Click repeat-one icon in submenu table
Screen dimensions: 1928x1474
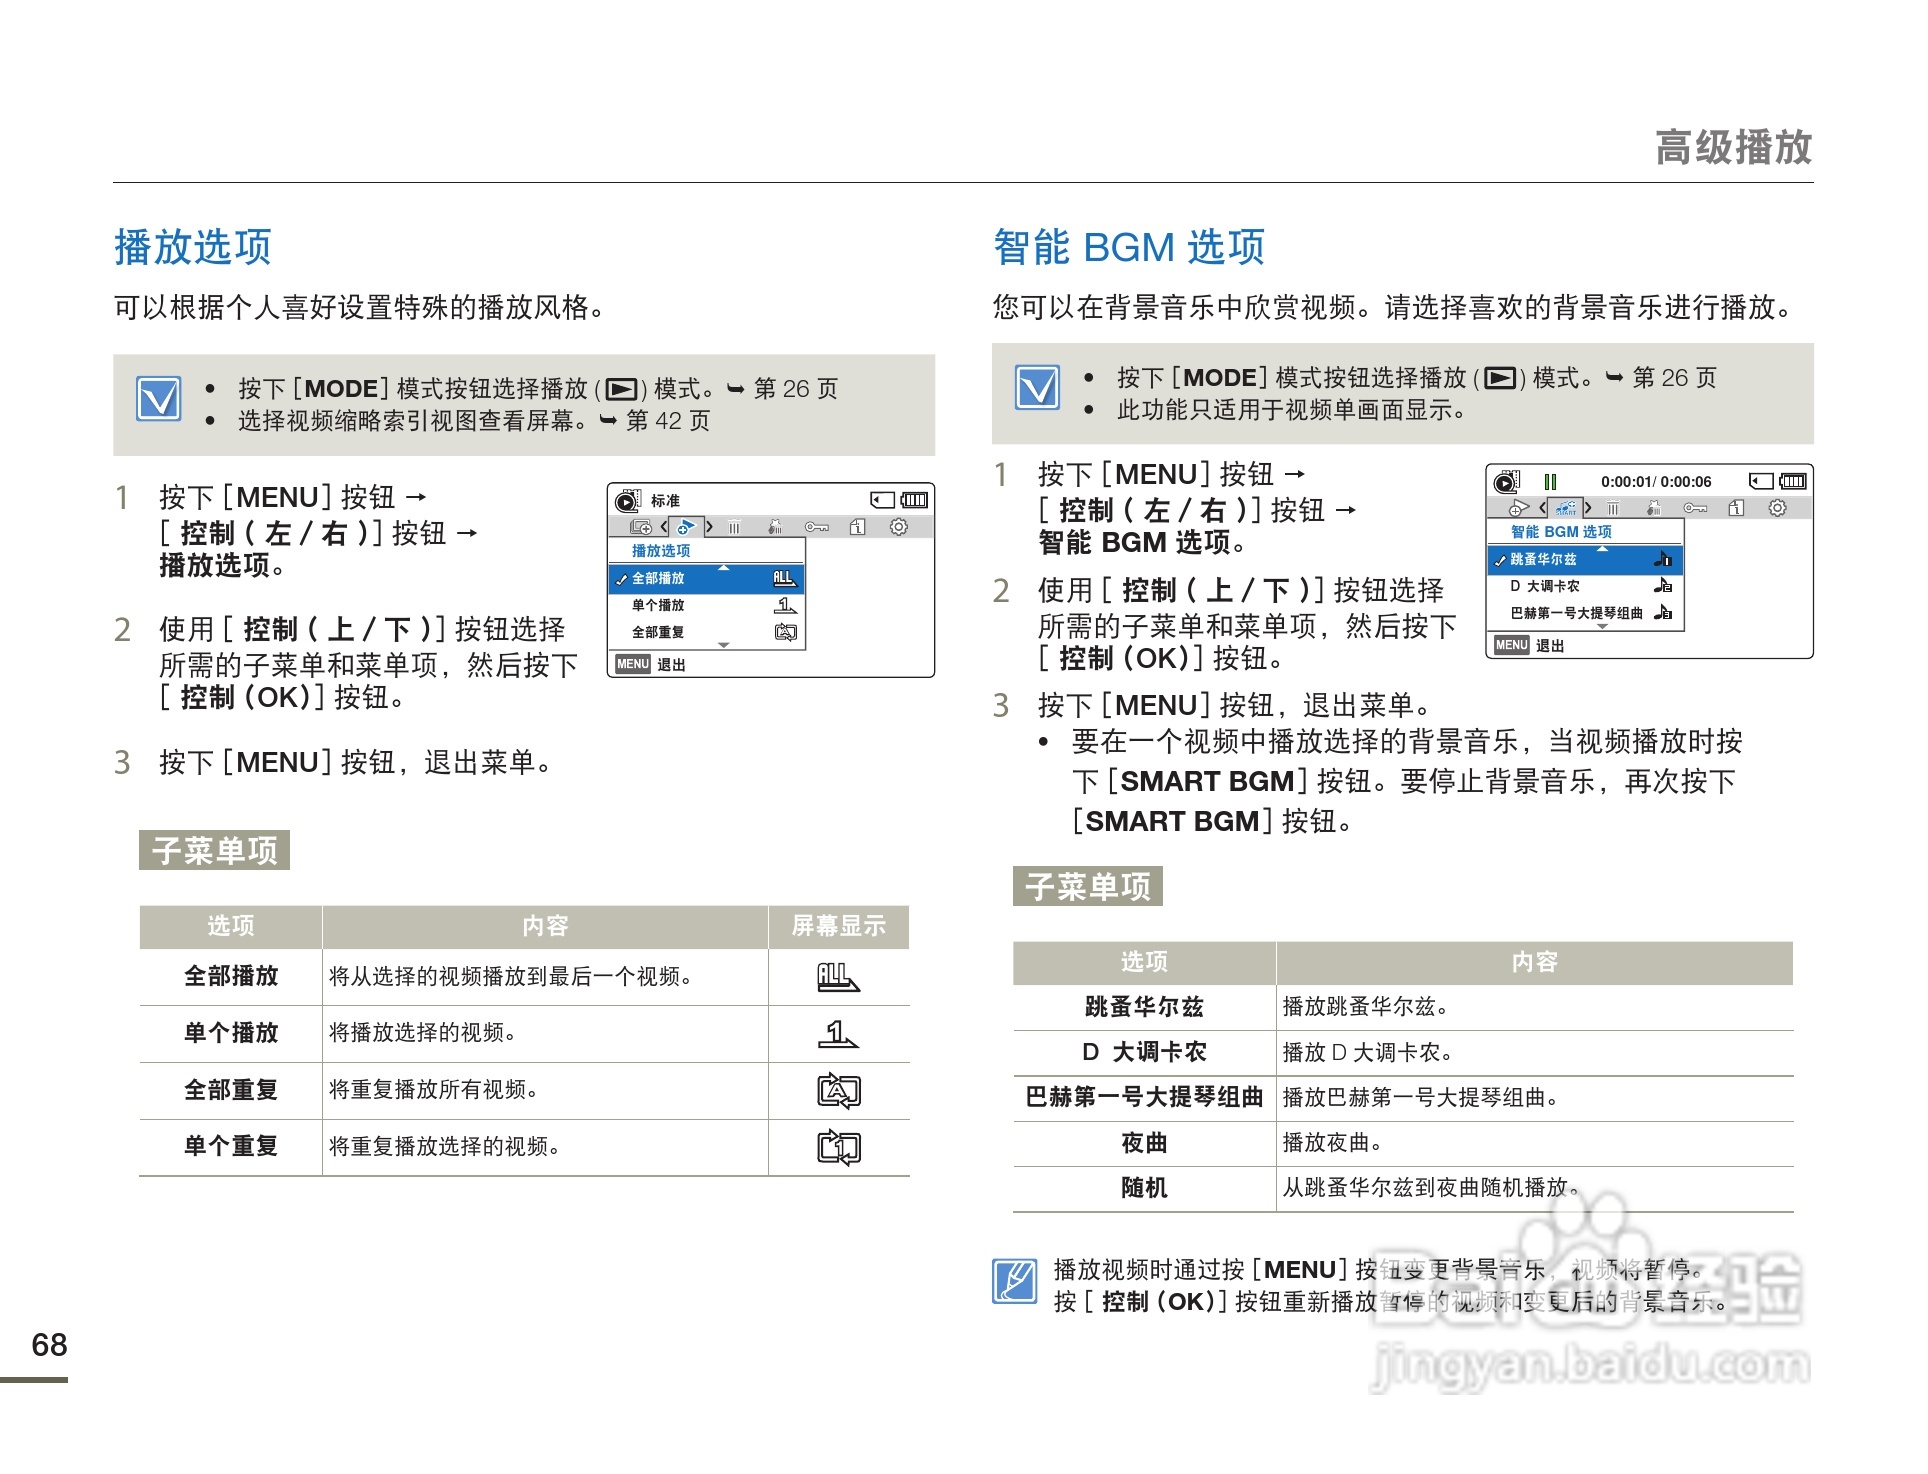pos(838,1147)
